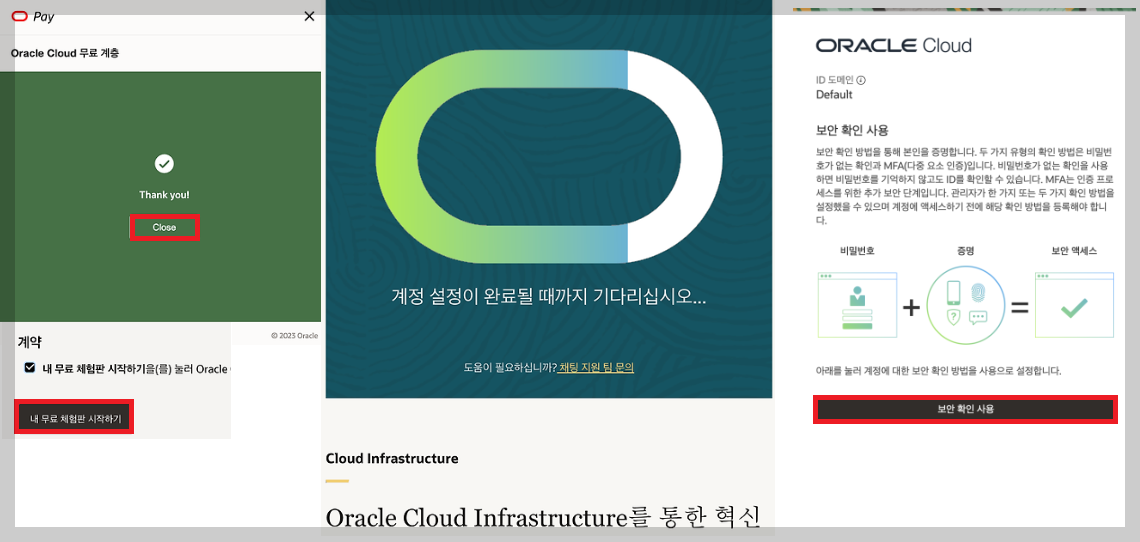Click the 'Default' domain value

834,95
